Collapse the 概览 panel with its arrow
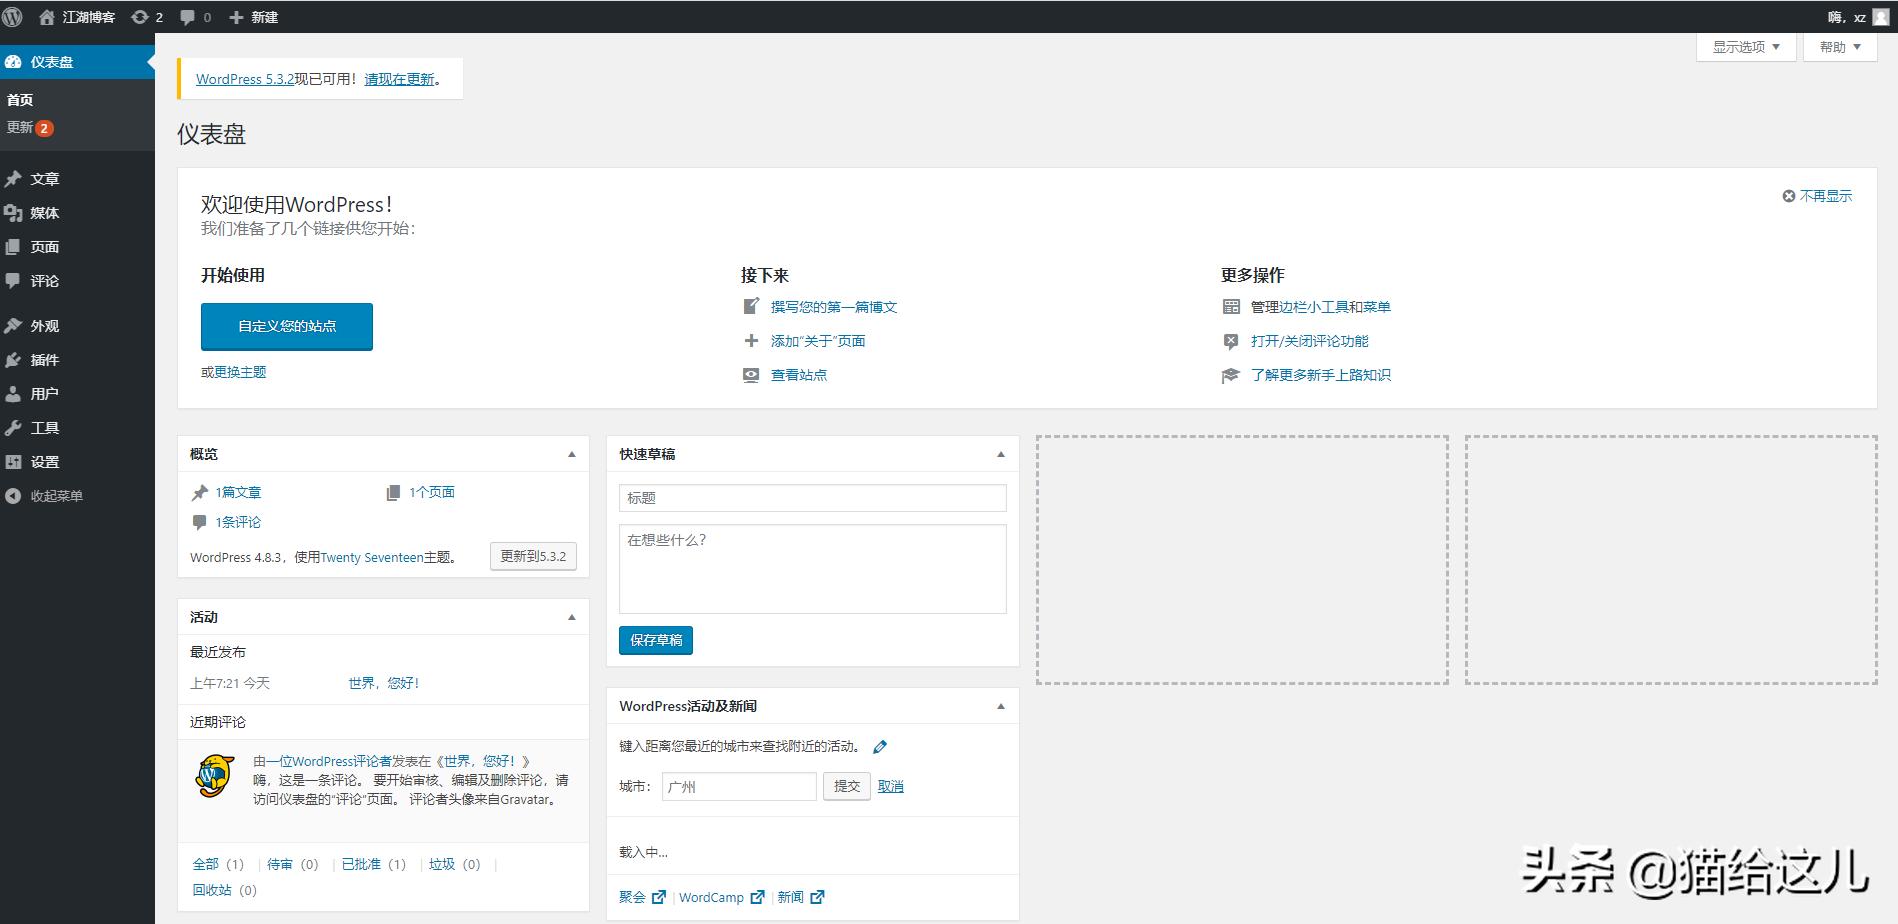 tap(572, 453)
